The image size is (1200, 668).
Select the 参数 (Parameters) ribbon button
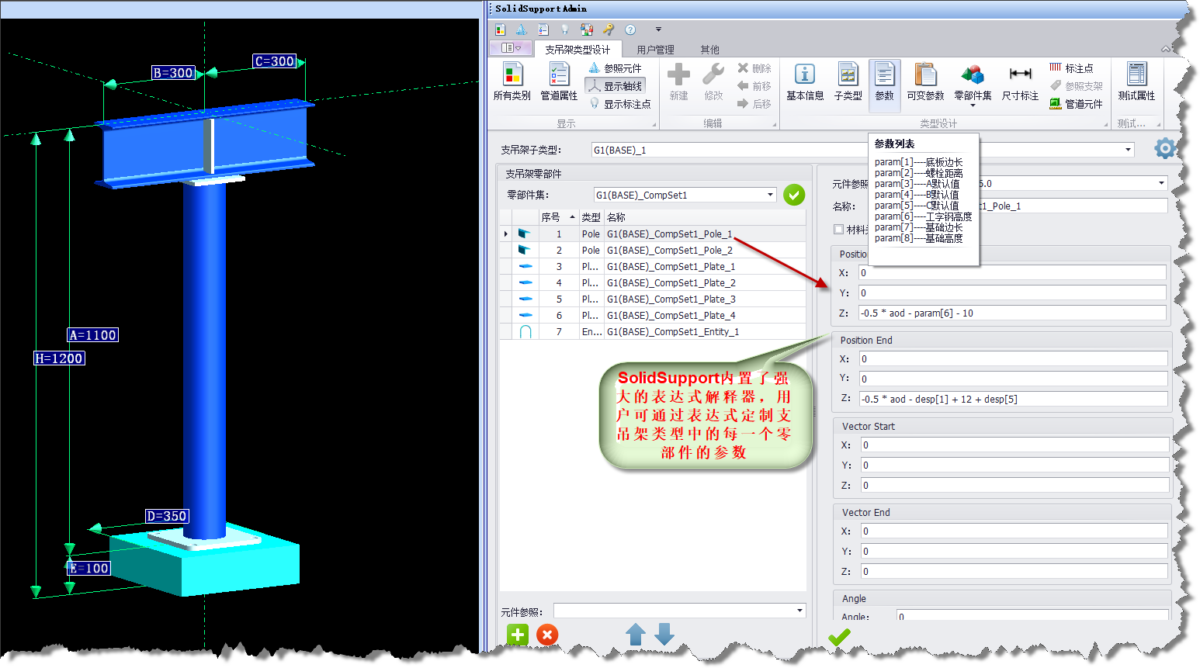coord(885,83)
